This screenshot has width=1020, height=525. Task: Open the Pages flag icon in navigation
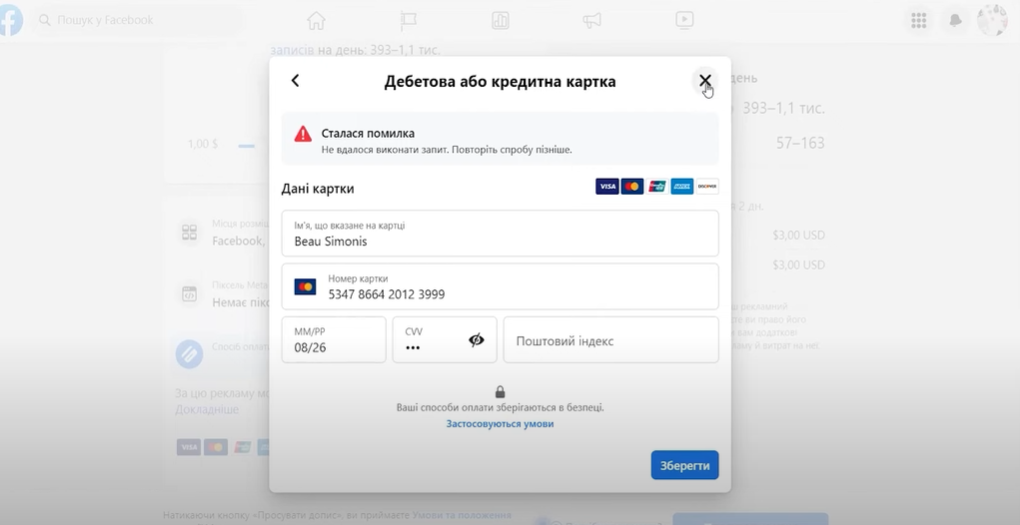(x=409, y=21)
